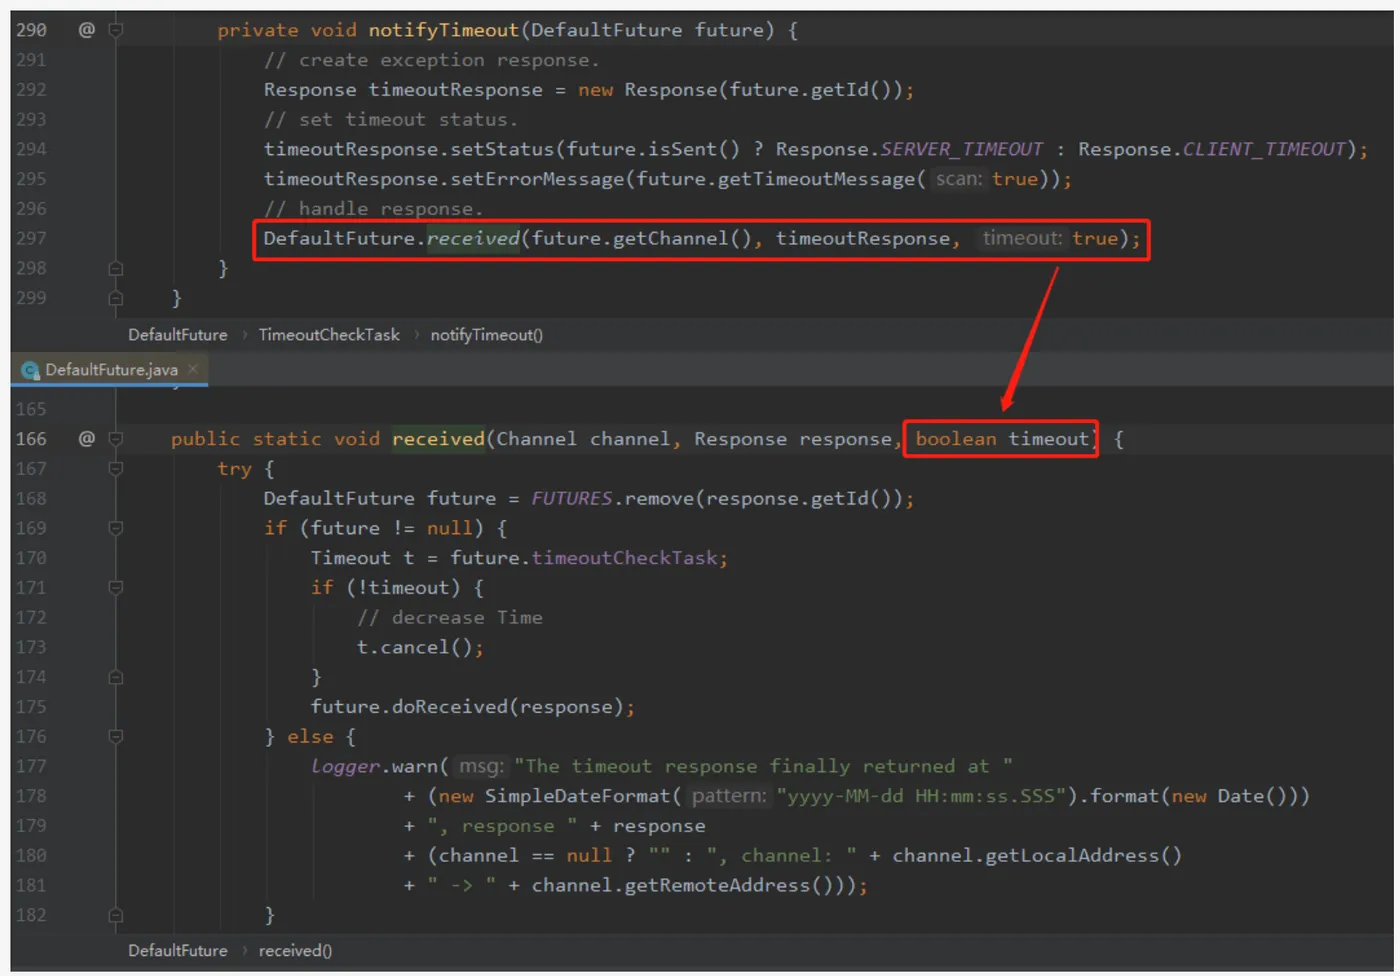Viewport: 1400px width, 976px height.
Task: Collapse the notifyTimeout method at line 290
Action: [116, 30]
